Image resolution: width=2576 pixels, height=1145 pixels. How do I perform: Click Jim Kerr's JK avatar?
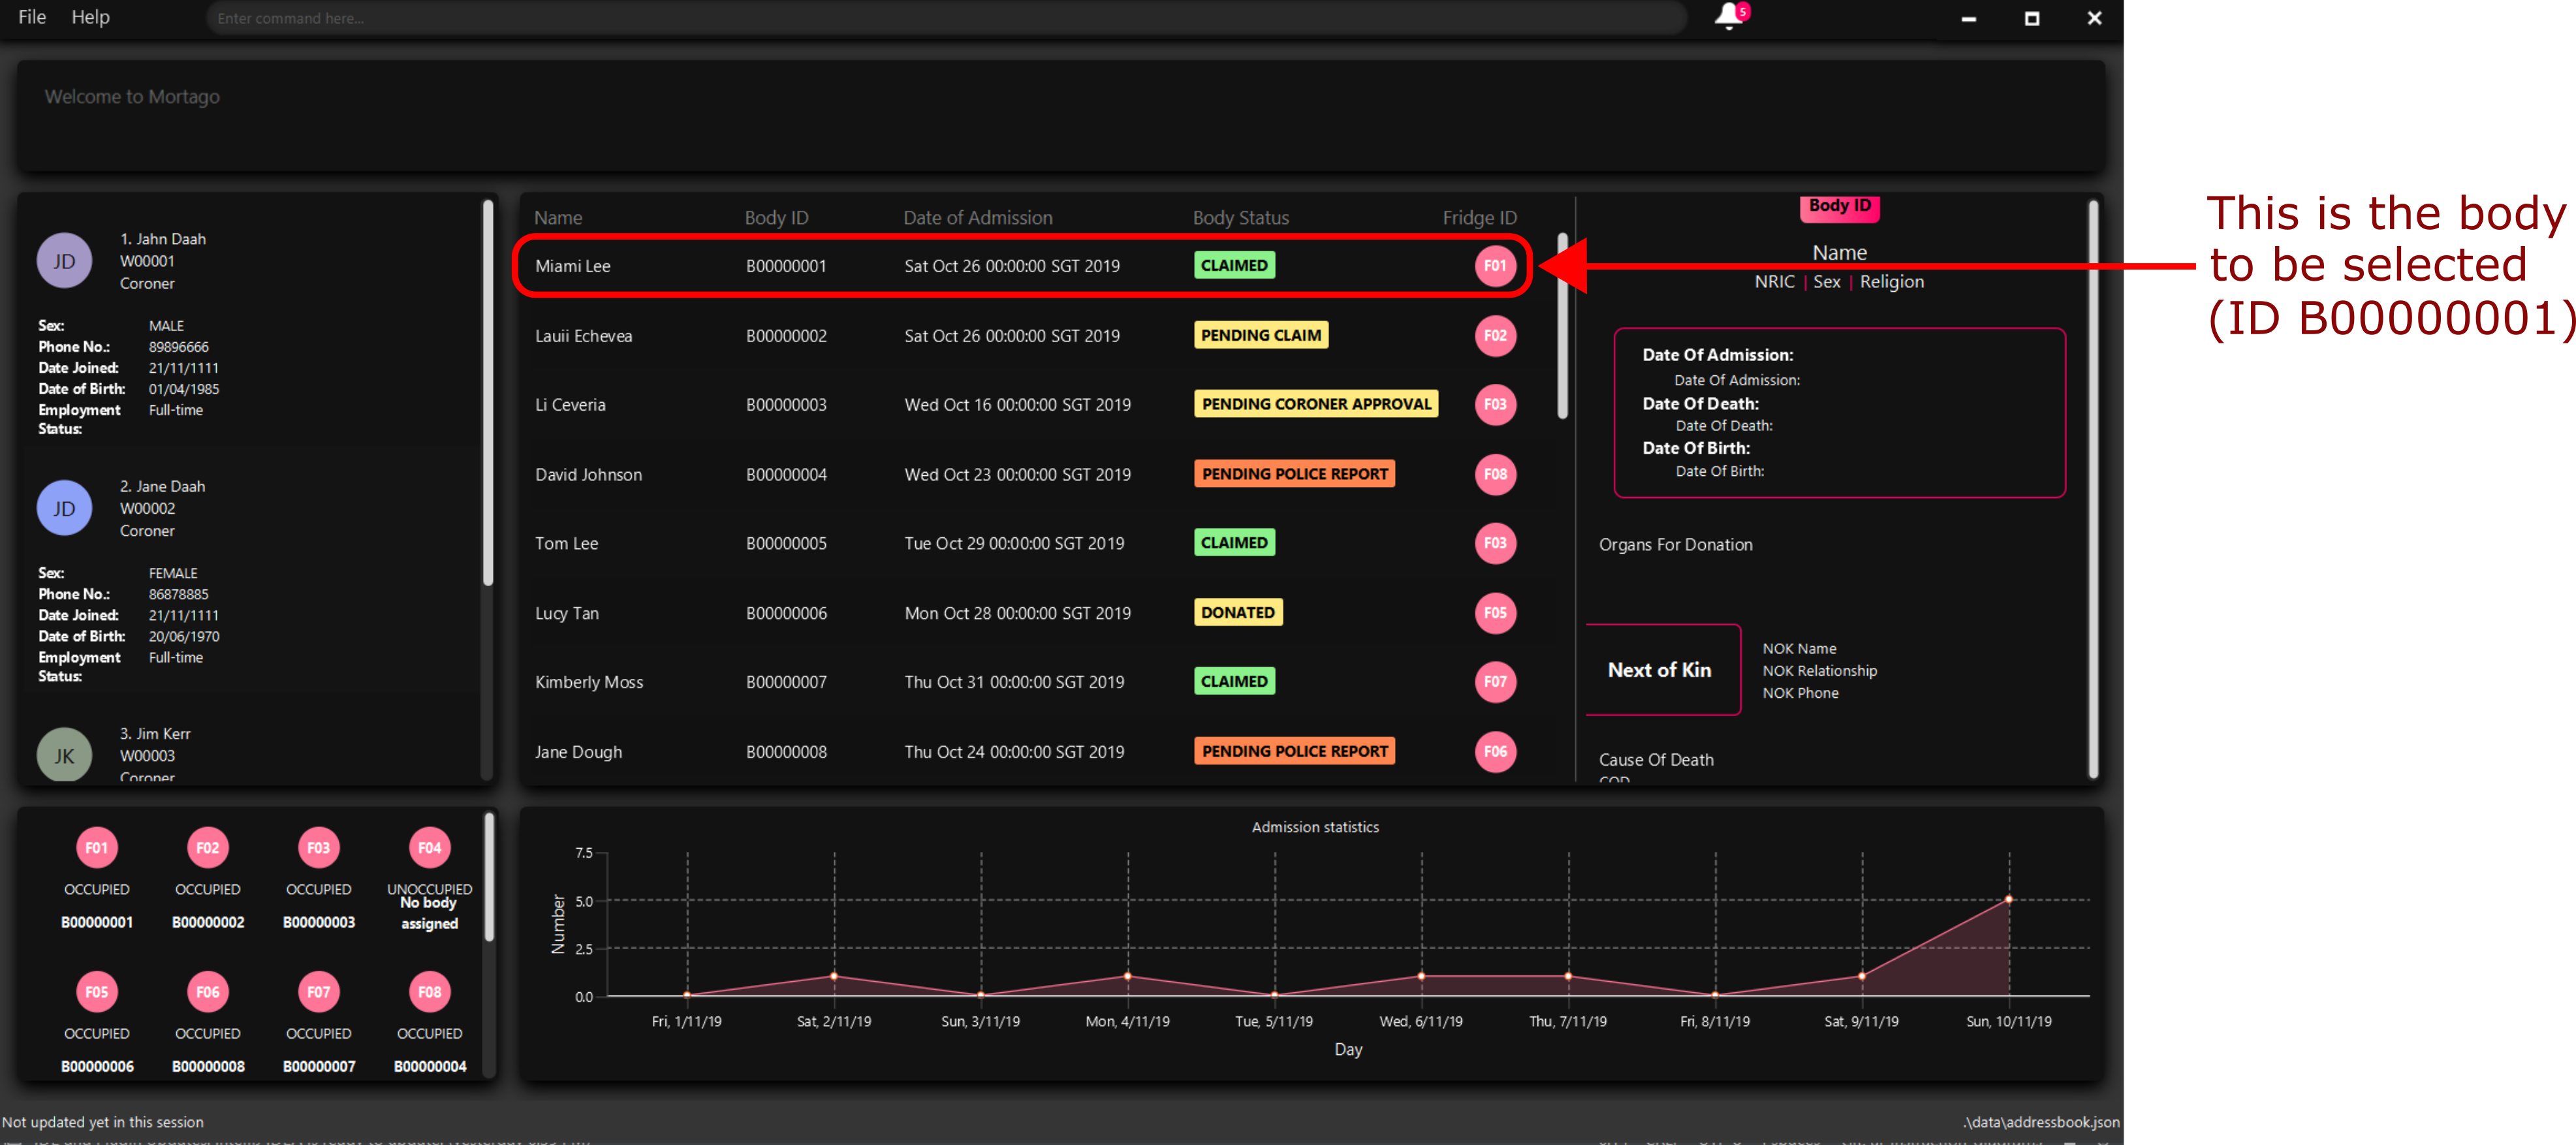(64, 755)
